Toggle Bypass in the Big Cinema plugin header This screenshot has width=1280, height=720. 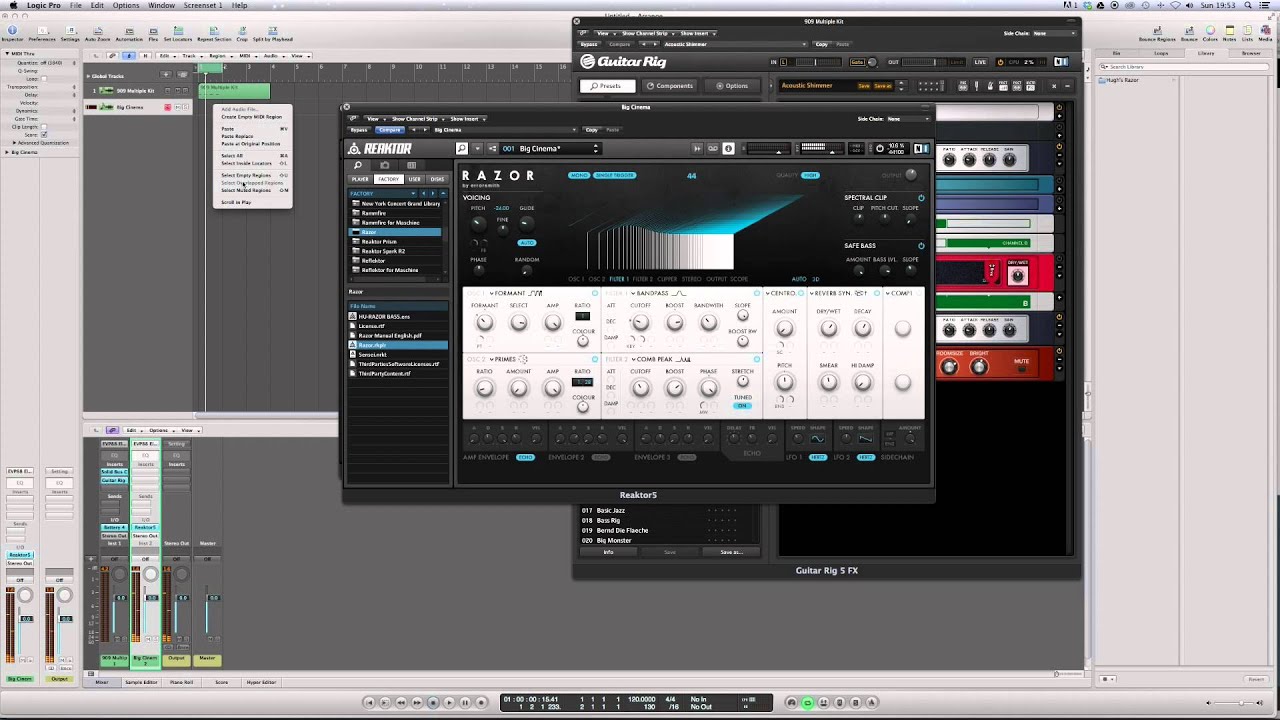tap(360, 130)
